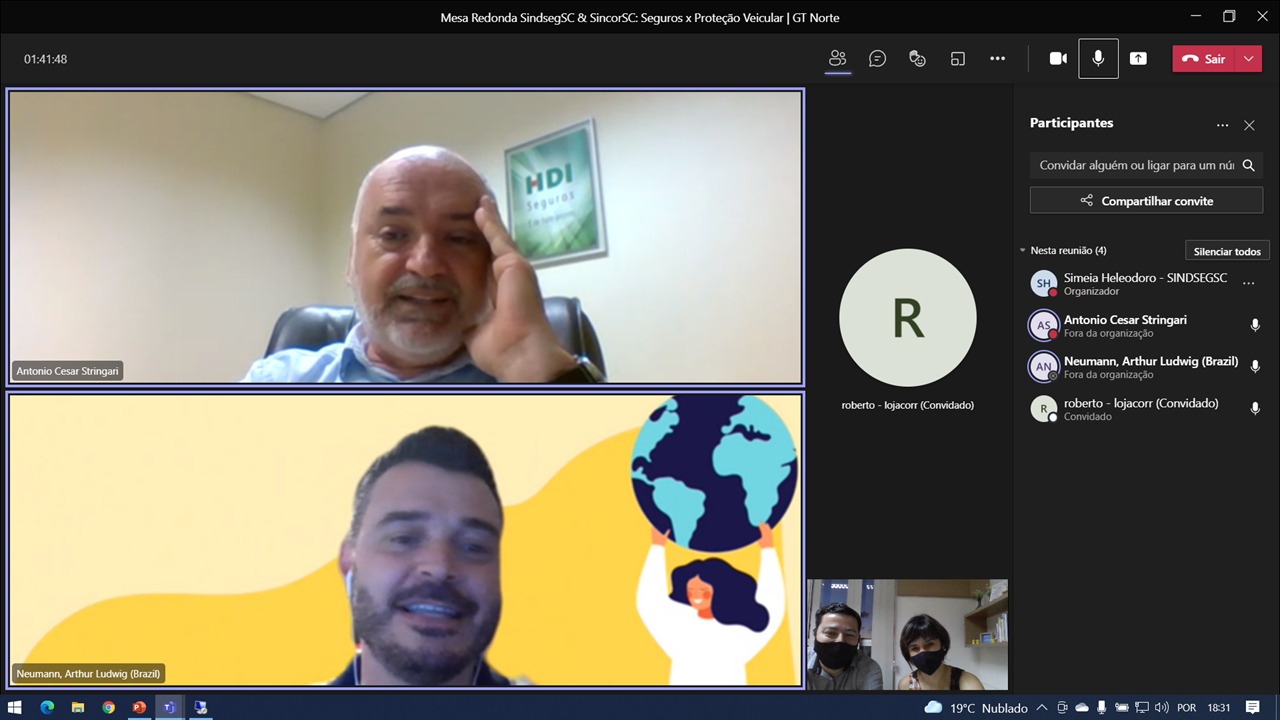The width and height of the screenshot is (1280, 720).
Task: Open more options for Simeia Heleodoro
Action: pyautogui.click(x=1248, y=284)
